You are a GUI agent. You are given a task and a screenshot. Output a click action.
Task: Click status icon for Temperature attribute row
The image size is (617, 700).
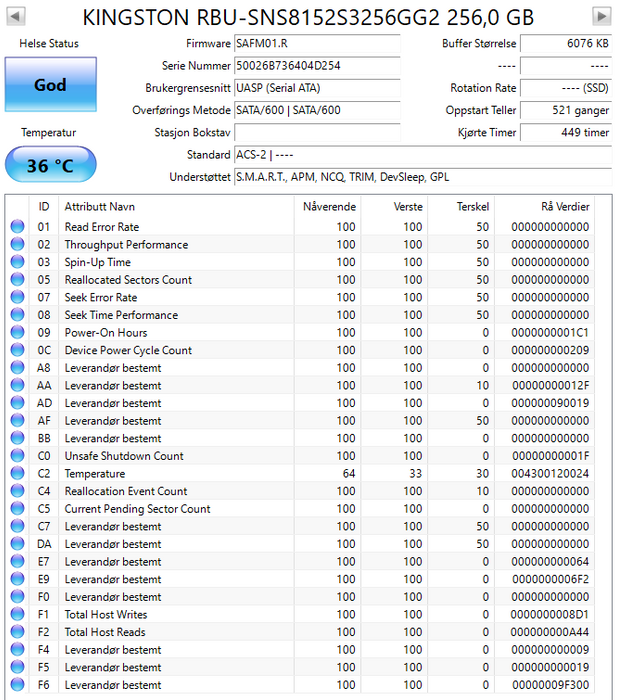(17, 474)
